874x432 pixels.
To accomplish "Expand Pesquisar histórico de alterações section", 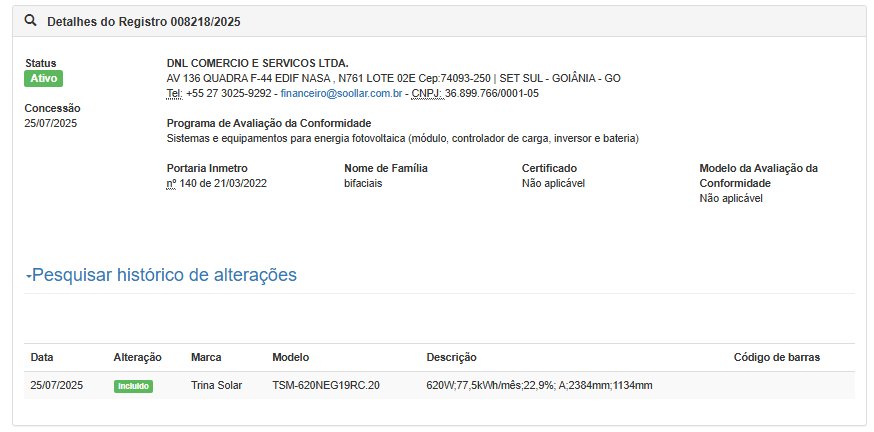I will (164, 275).
